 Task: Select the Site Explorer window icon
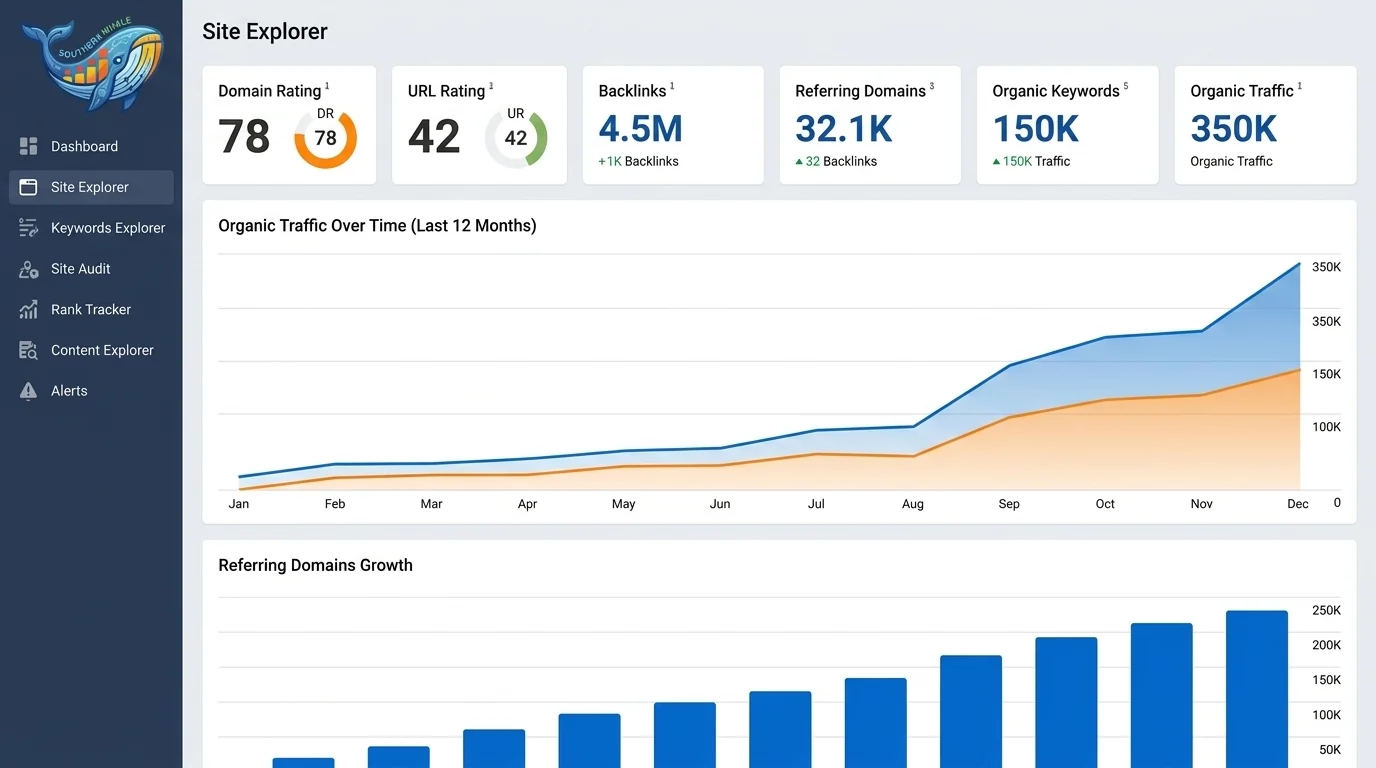point(28,187)
